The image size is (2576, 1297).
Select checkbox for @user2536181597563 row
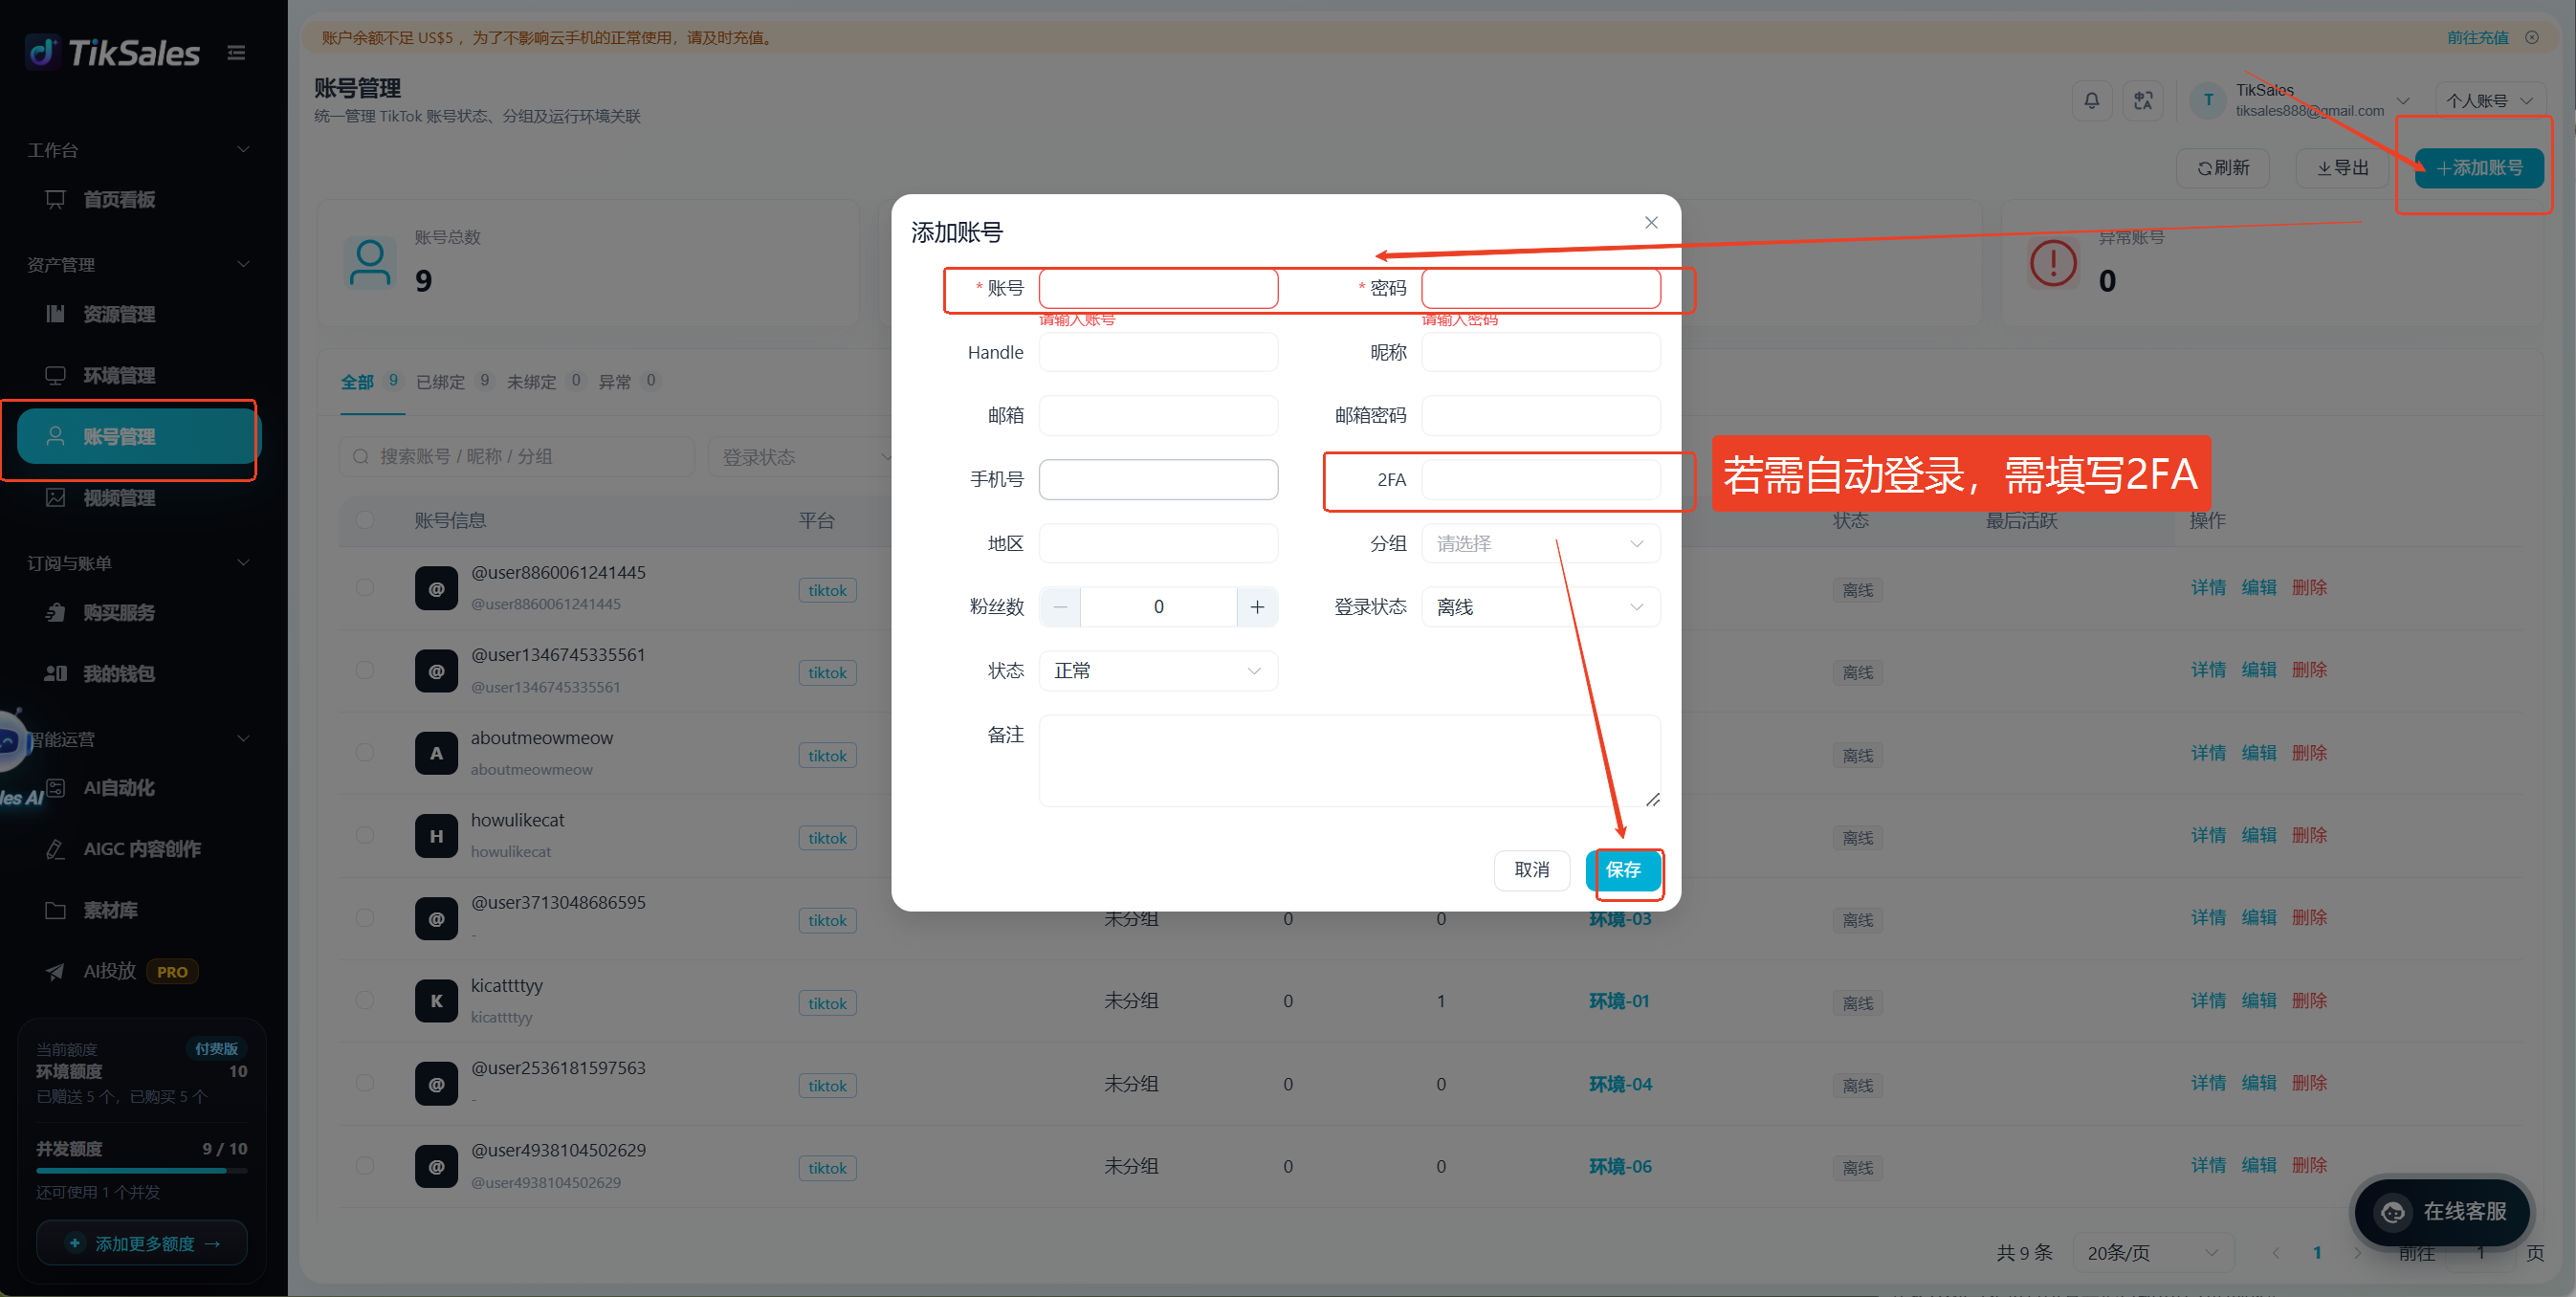coord(365,1083)
